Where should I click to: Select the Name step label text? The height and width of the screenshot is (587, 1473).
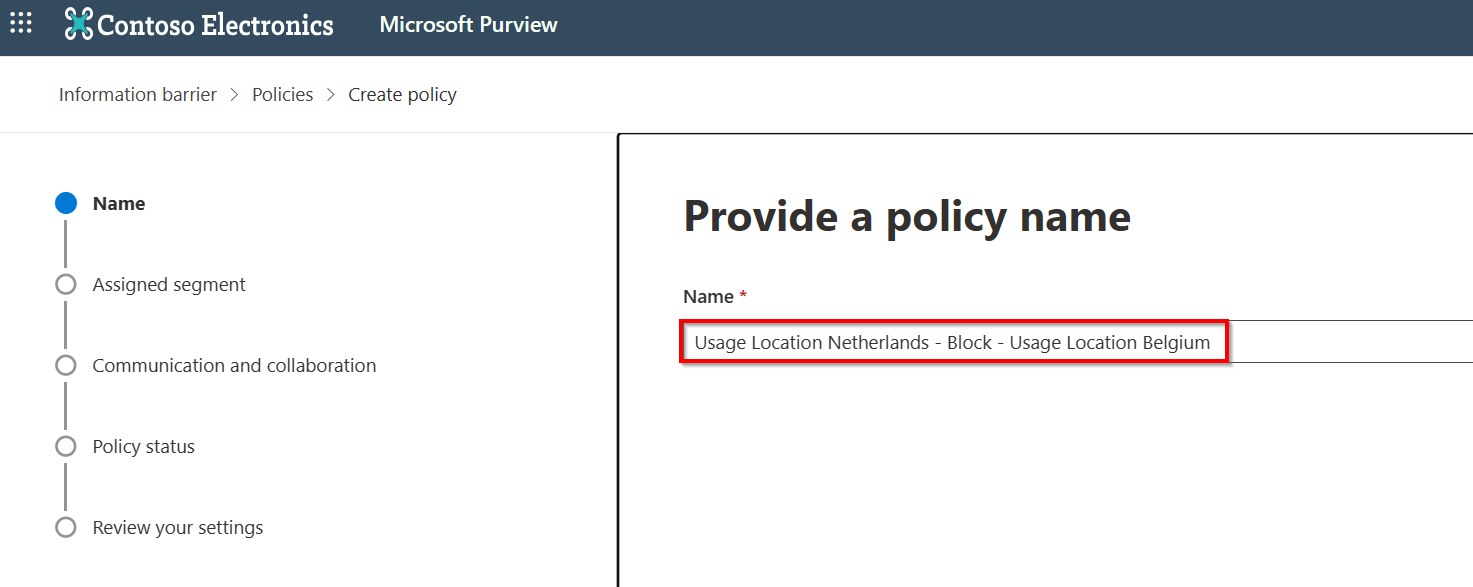[118, 203]
